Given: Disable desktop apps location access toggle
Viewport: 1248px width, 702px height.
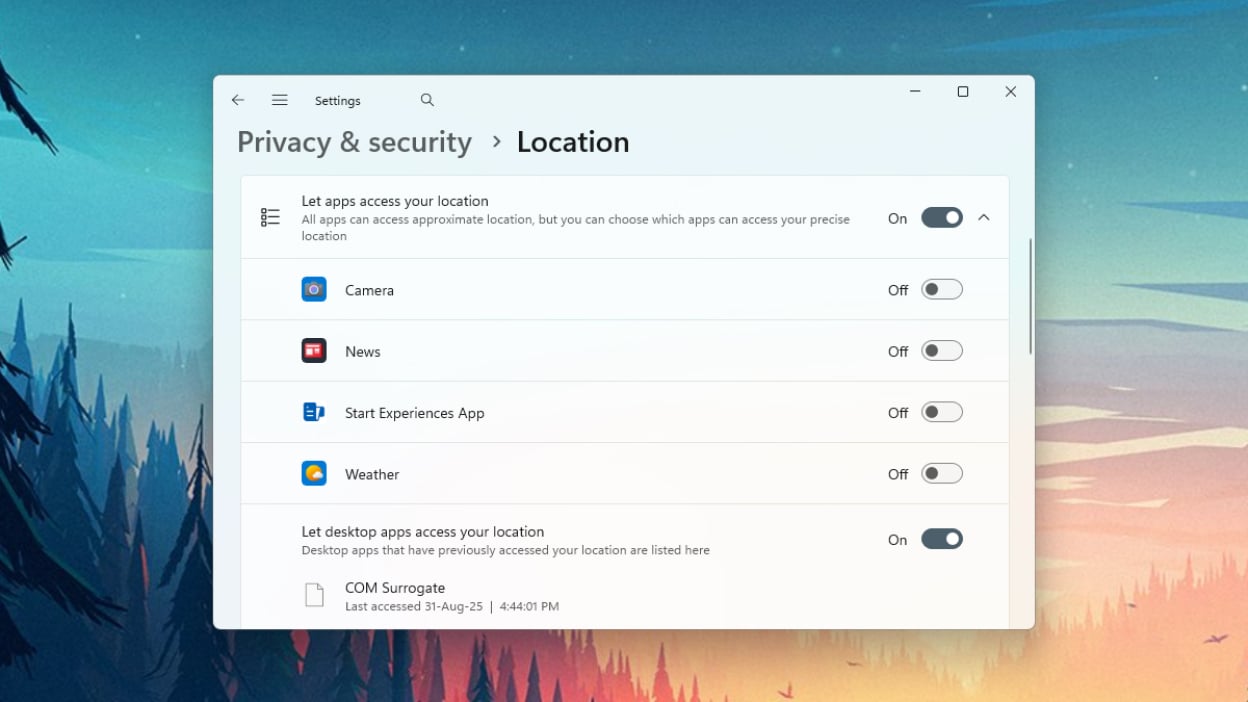Looking at the screenshot, I should (x=941, y=539).
